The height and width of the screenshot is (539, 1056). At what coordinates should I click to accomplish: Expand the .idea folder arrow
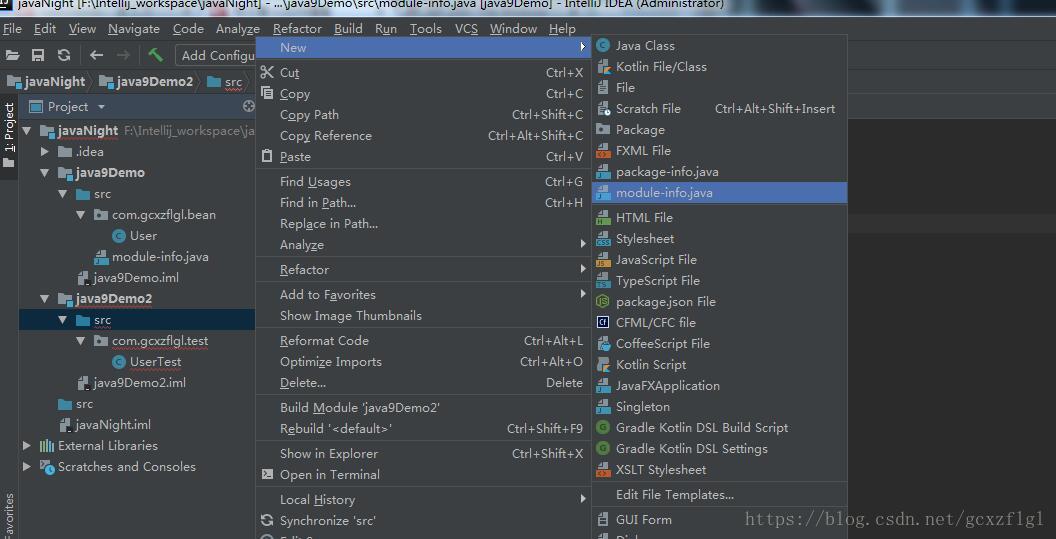(x=45, y=152)
